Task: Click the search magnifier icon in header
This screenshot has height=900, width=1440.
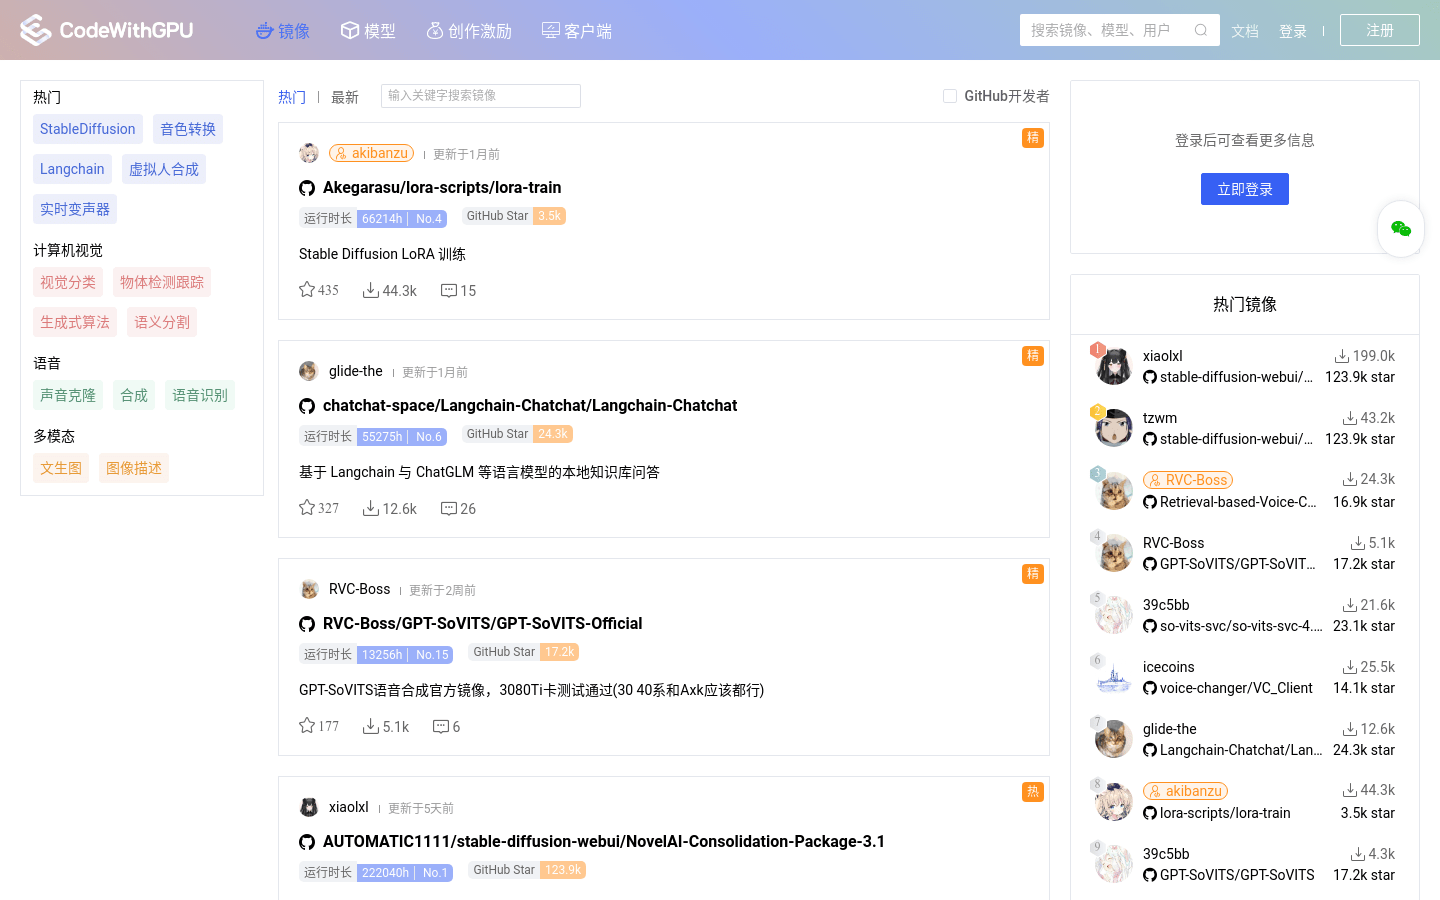Action: 1201,30
